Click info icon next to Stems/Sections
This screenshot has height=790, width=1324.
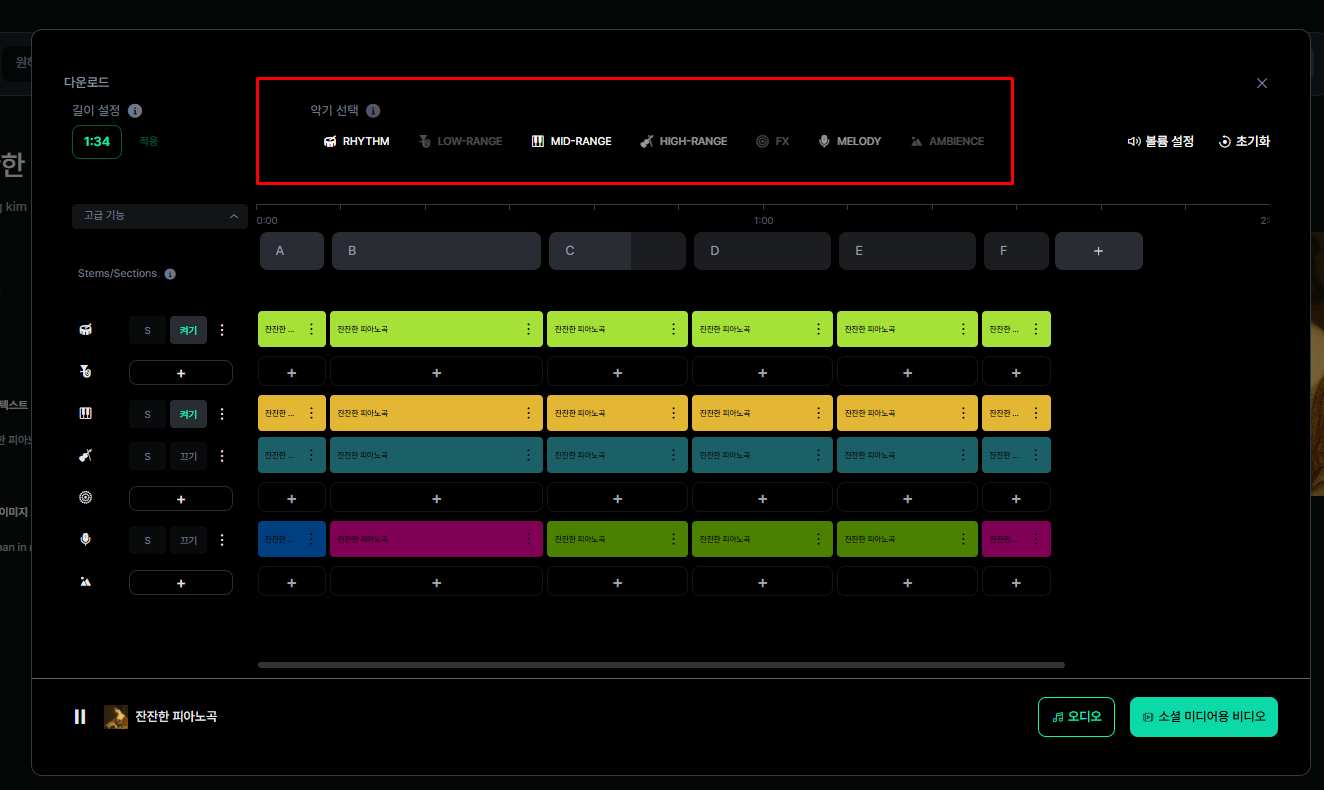pos(170,274)
